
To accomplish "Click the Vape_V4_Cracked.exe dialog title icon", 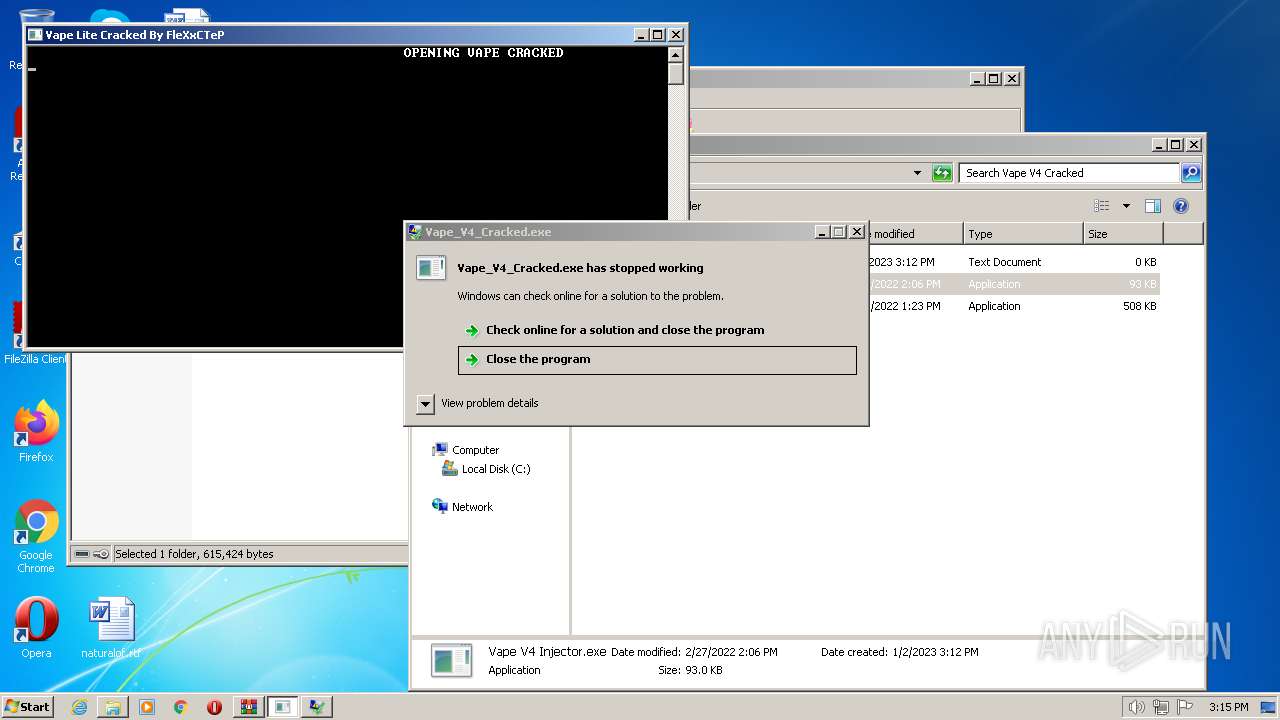I will coord(414,231).
